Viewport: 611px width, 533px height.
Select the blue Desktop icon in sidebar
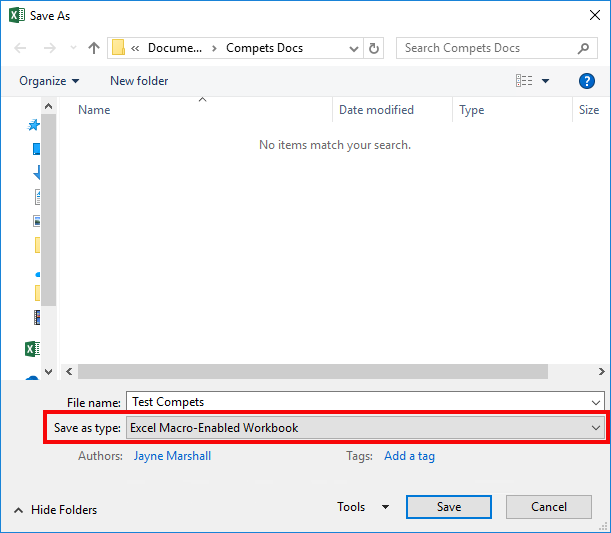coord(36,149)
